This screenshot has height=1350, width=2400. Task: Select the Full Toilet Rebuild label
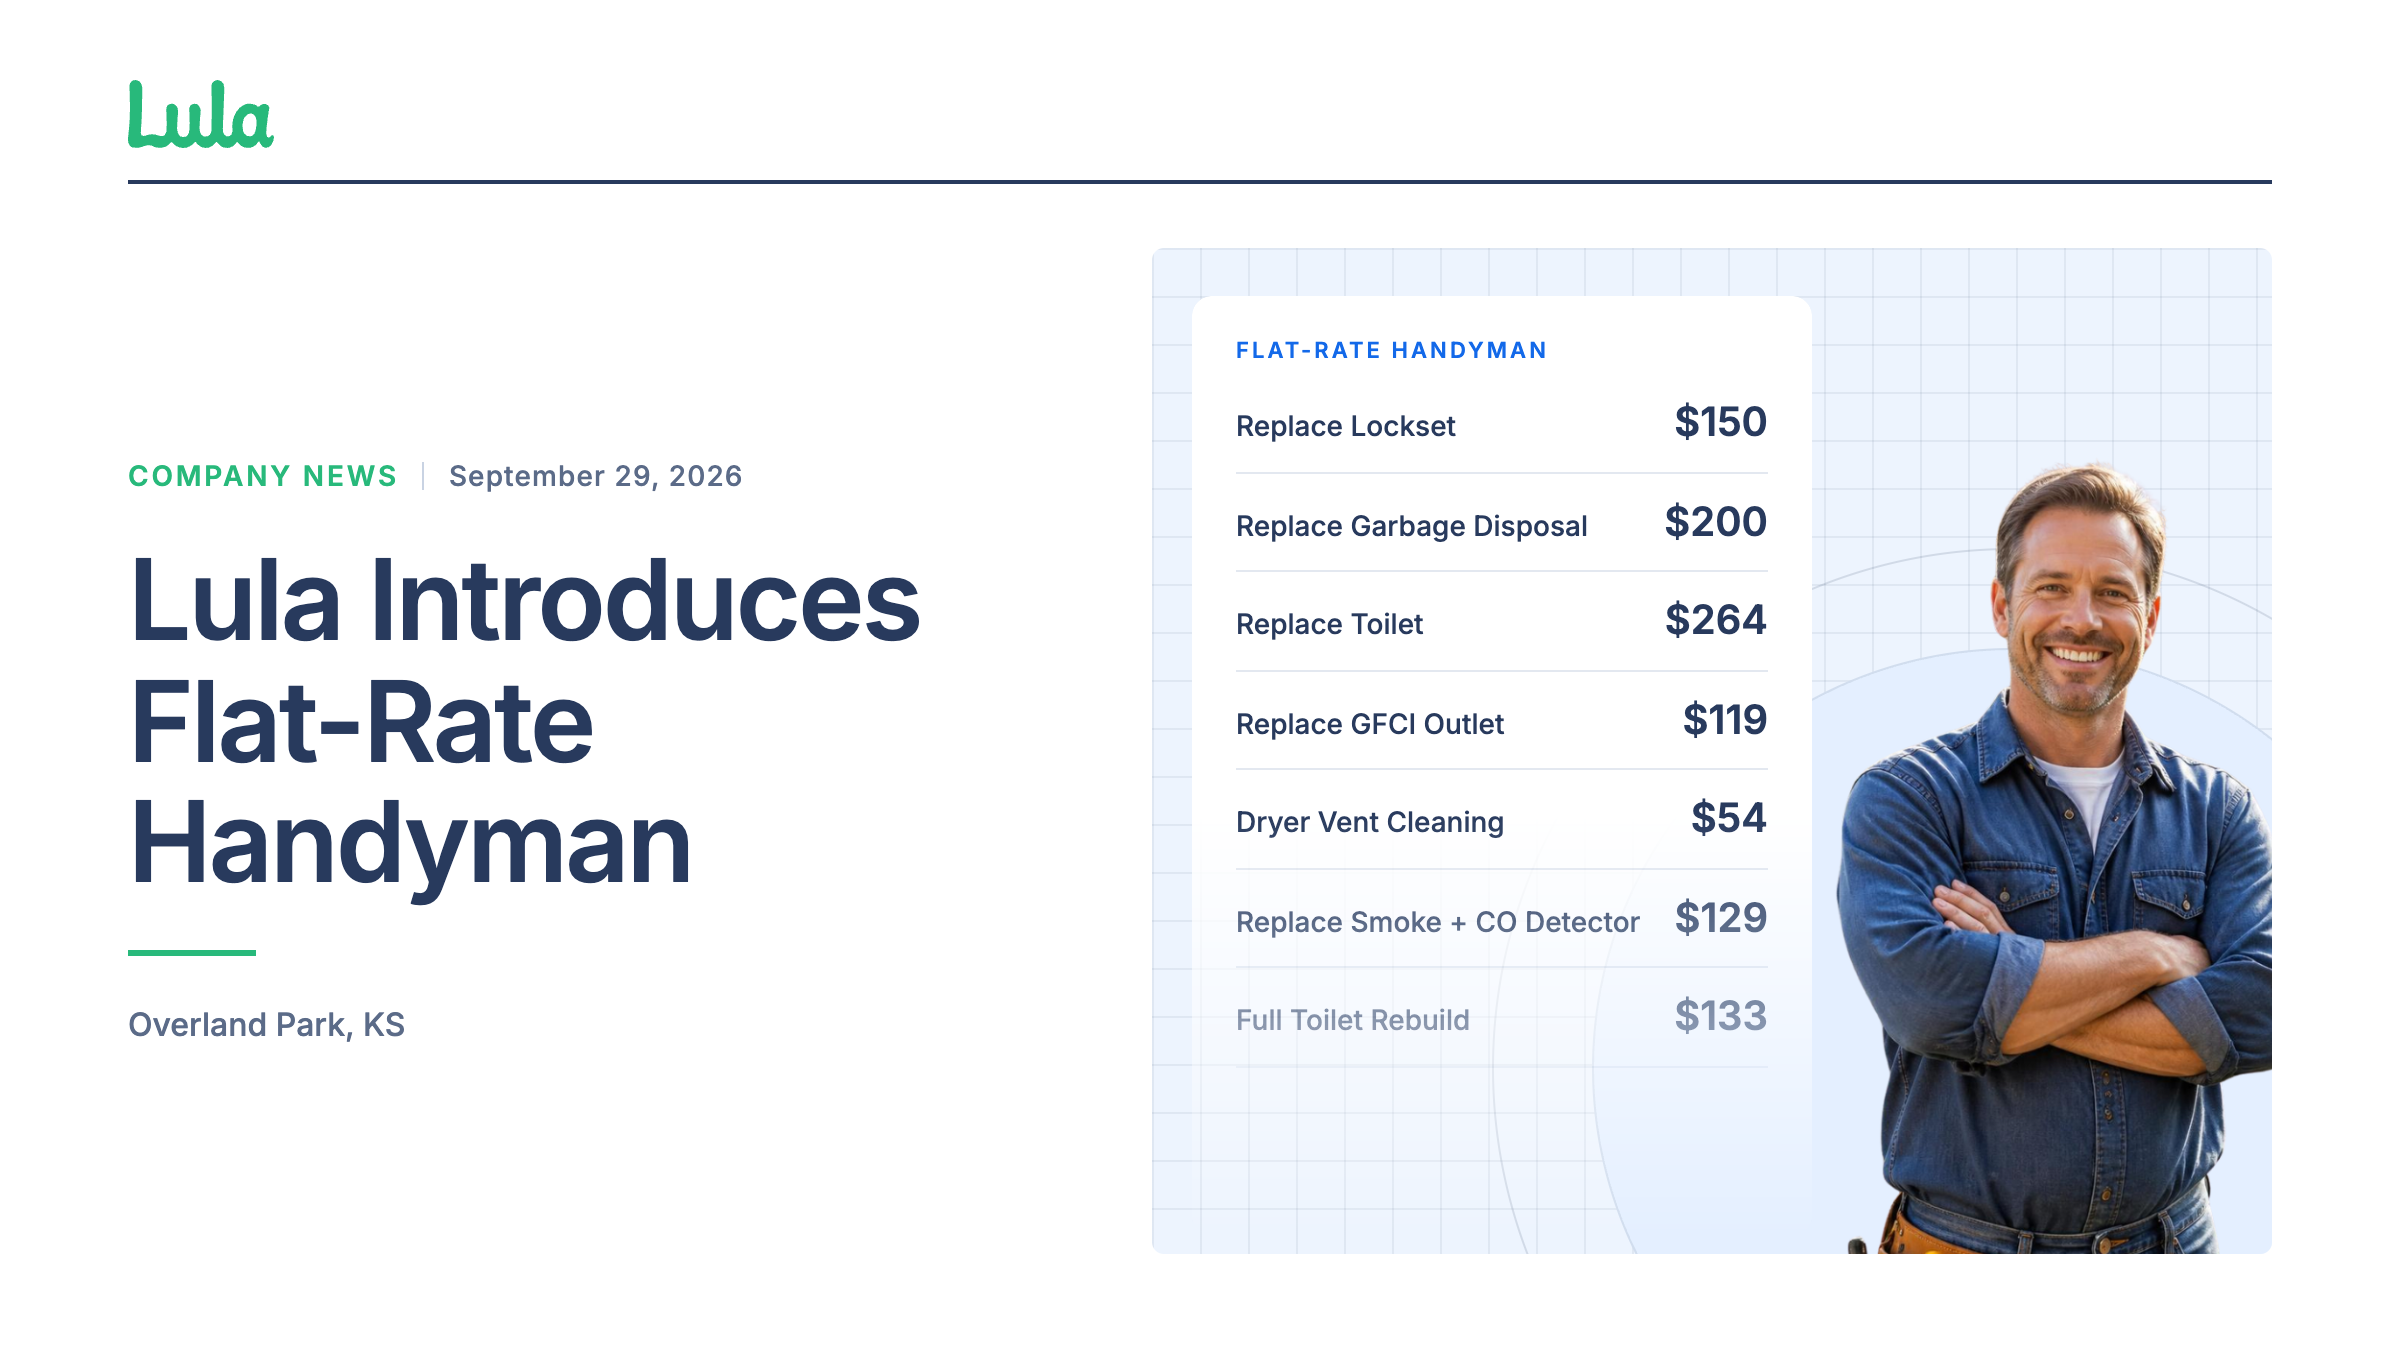coord(1352,1020)
